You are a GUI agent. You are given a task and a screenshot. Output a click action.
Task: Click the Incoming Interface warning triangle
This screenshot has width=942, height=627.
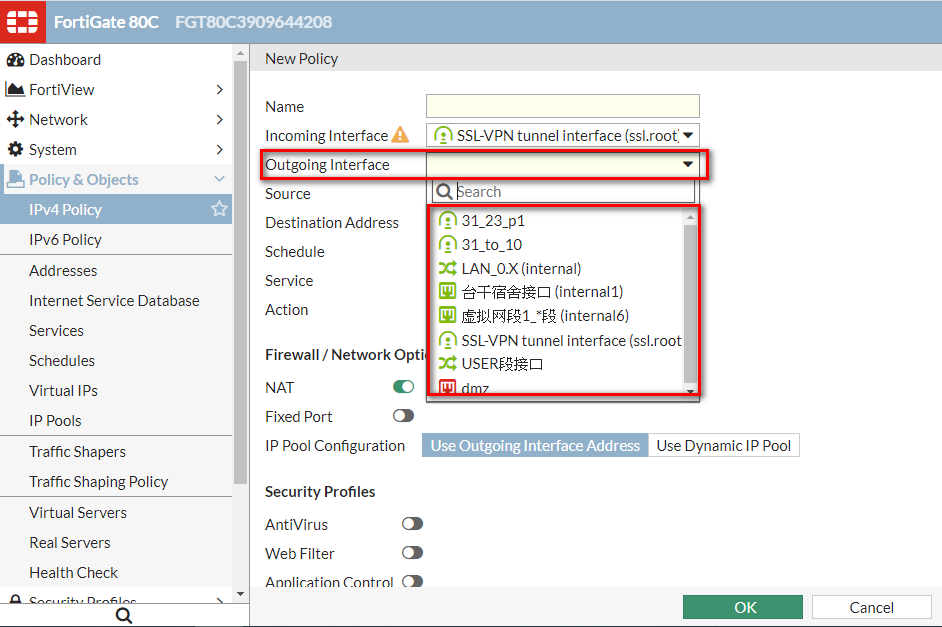400,135
